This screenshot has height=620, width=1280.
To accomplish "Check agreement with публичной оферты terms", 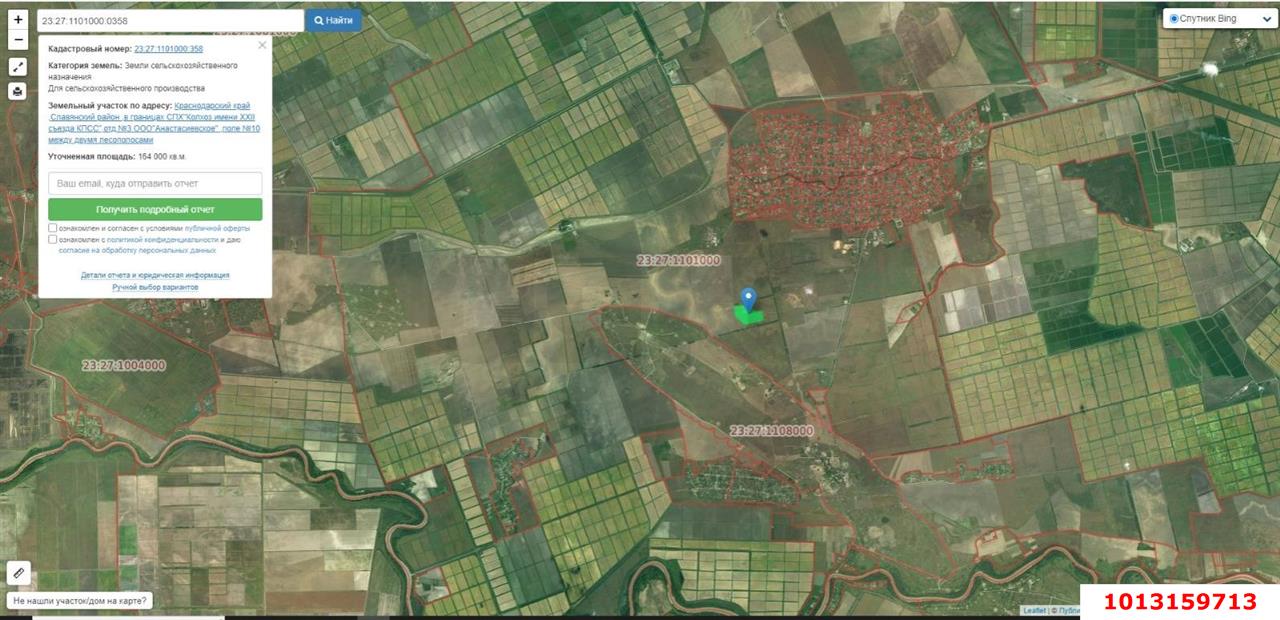I will (52, 228).
